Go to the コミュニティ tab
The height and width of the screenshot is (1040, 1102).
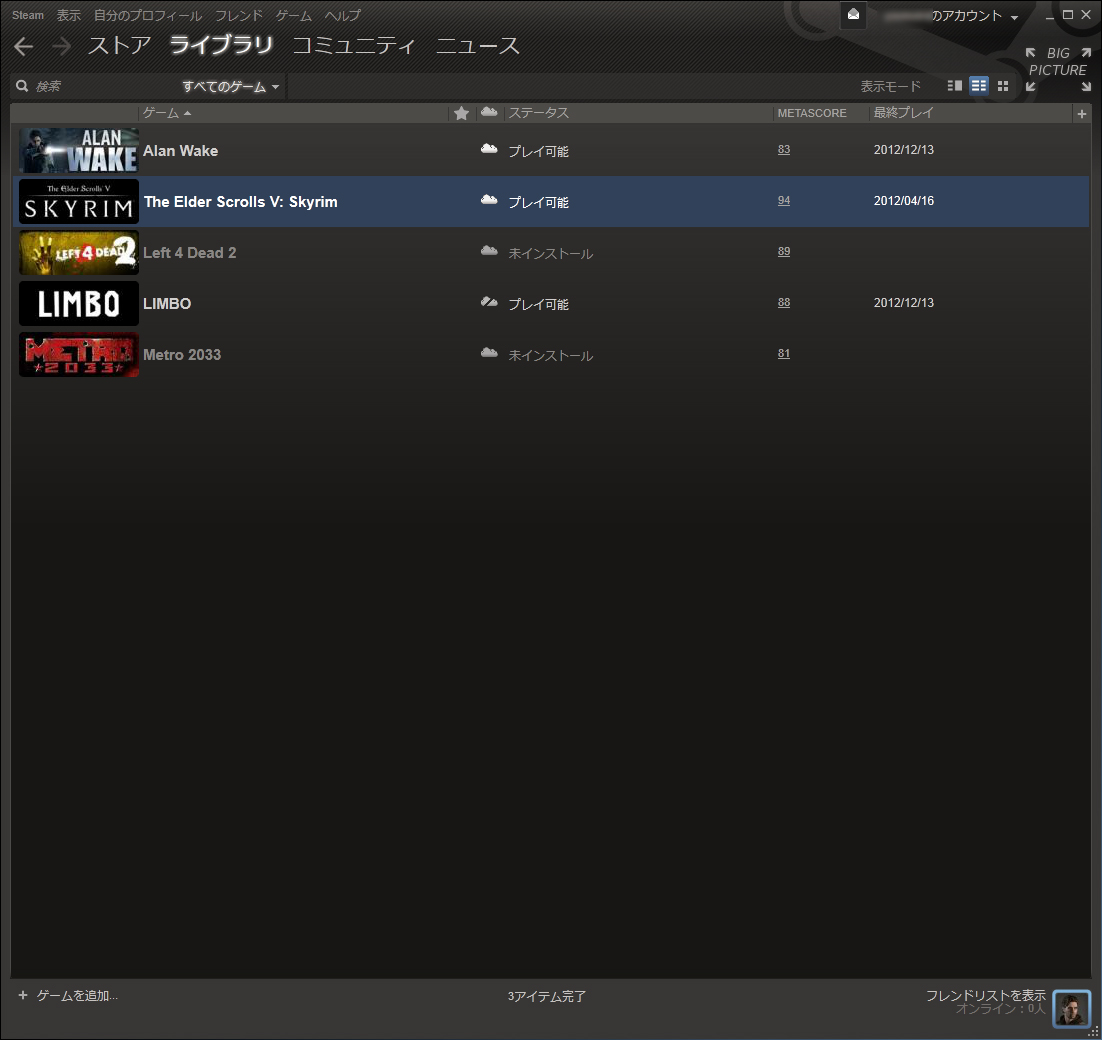coord(354,46)
